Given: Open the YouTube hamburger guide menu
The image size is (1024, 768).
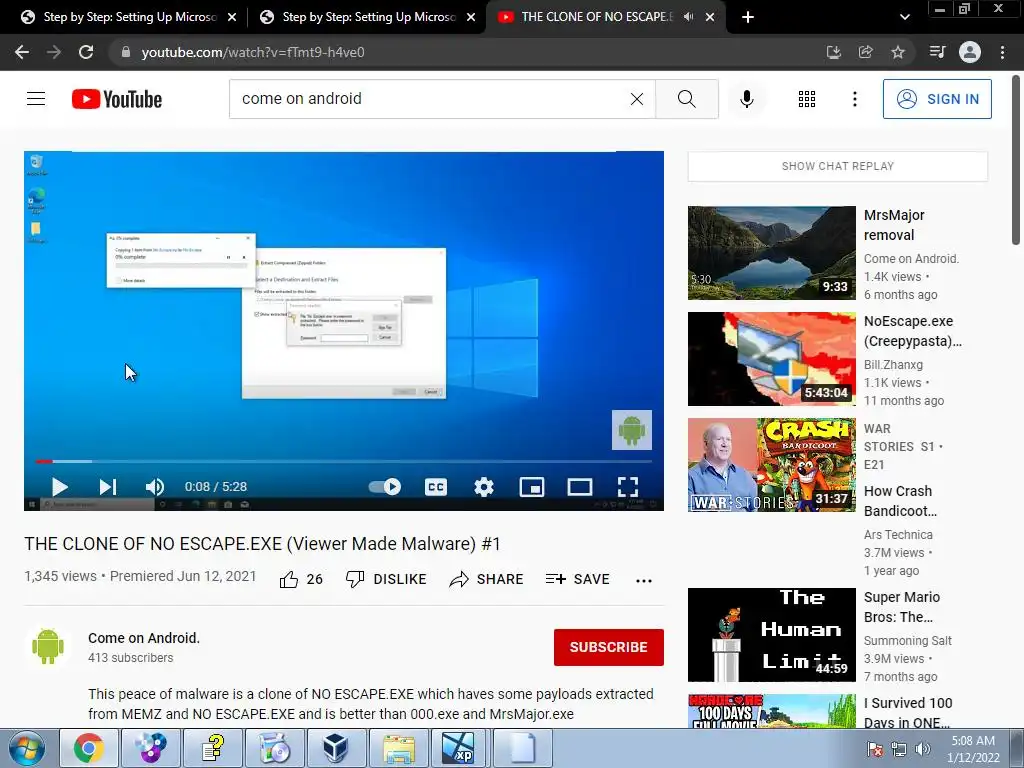Looking at the screenshot, I should tap(36, 99).
